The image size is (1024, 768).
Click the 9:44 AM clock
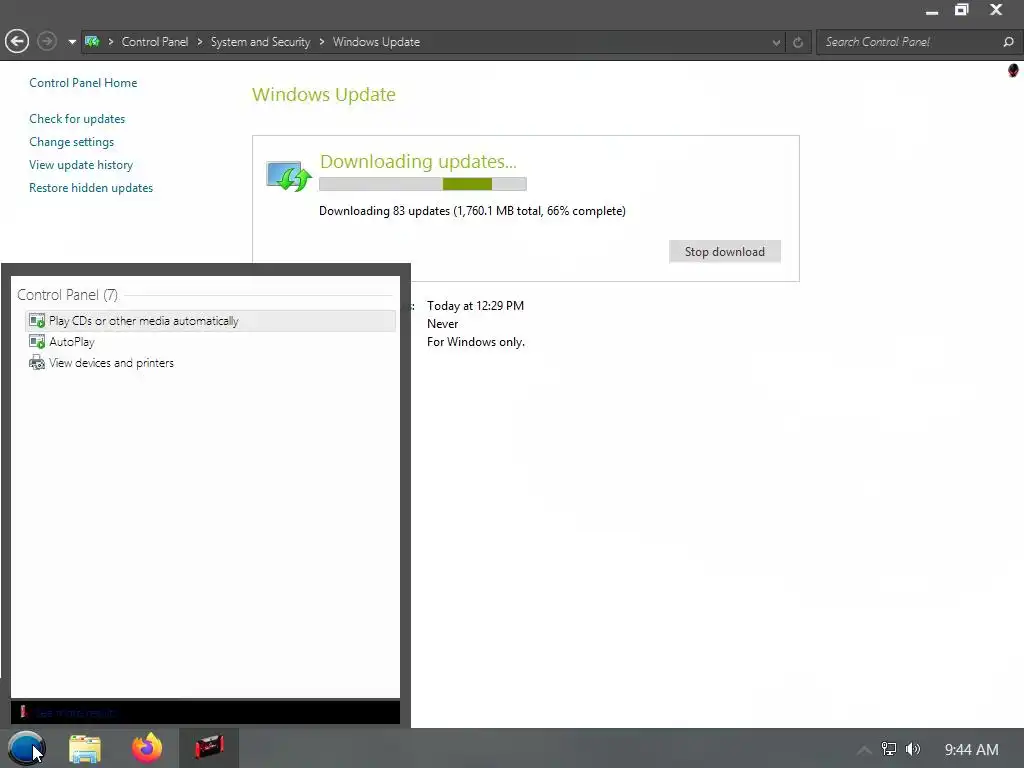pos(971,750)
